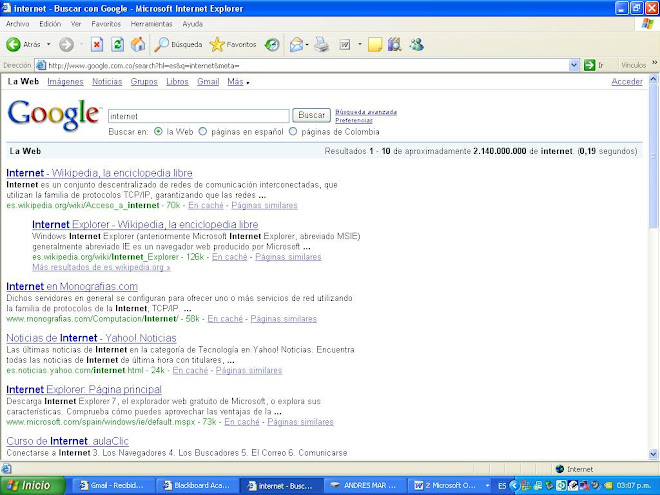The image size is (660, 495).
Task: Open the Favoritos menu in menu bar
Action: click(x=106, y=24)
